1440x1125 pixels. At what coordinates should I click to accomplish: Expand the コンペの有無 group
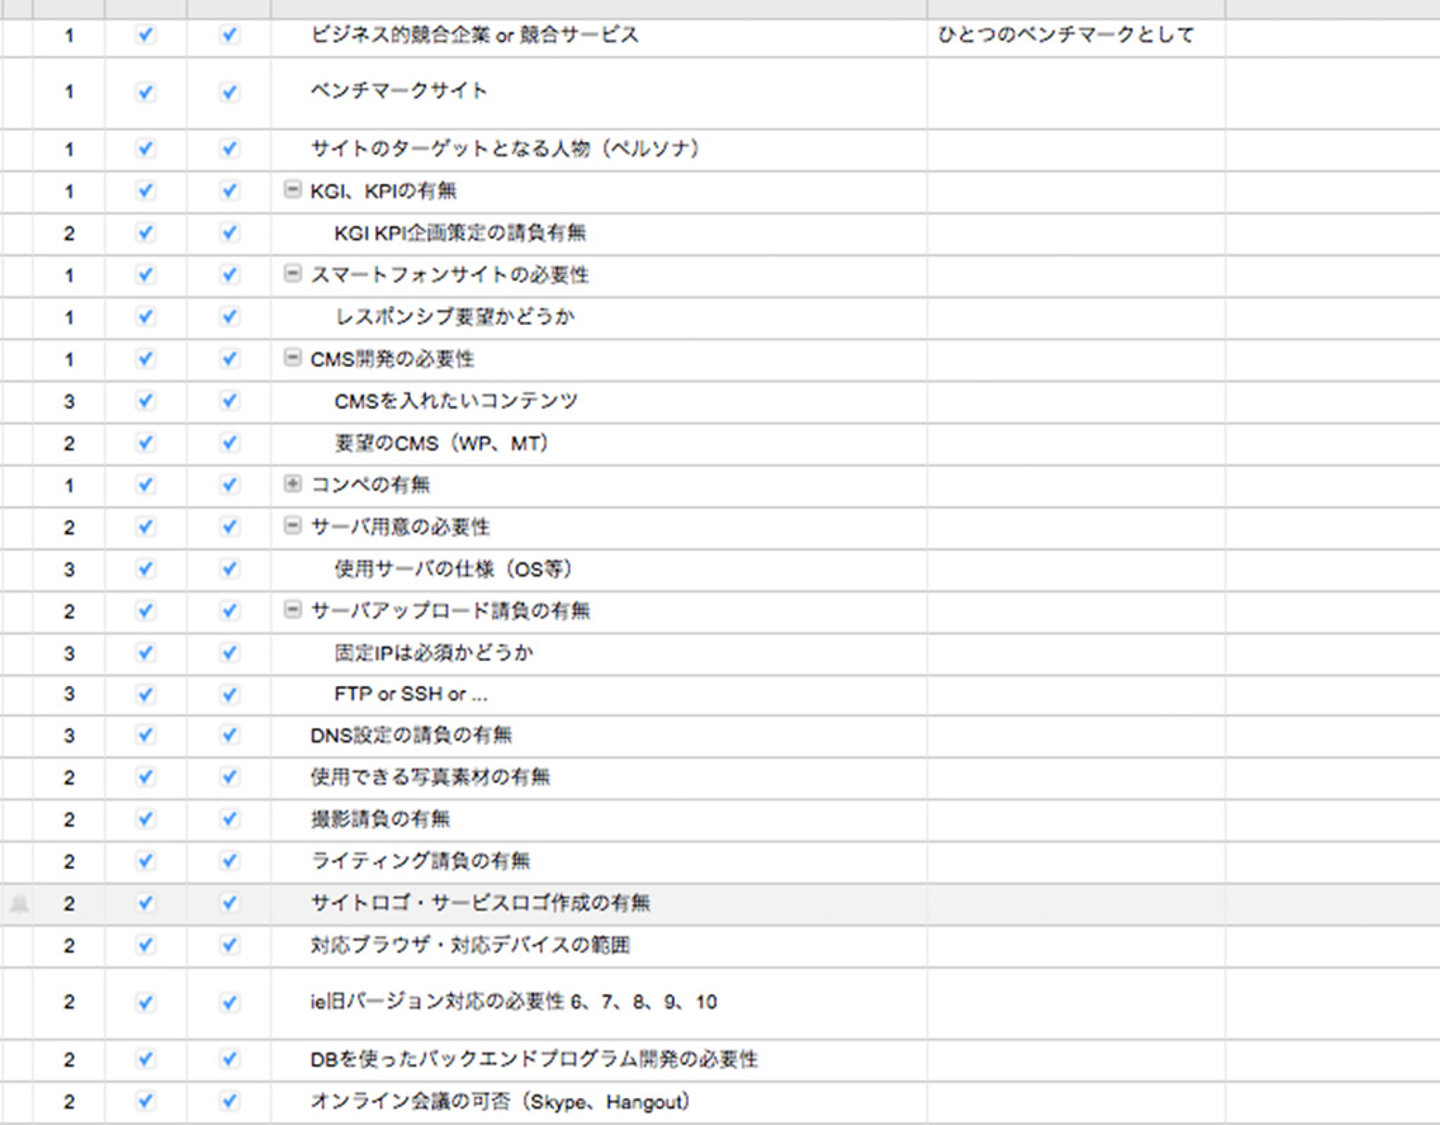point(292,484)
